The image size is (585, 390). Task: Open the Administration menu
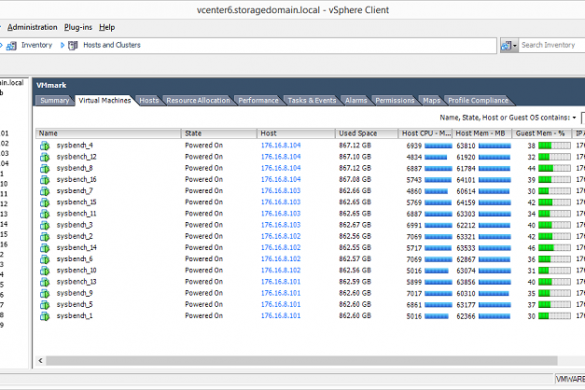click(32, 27)
